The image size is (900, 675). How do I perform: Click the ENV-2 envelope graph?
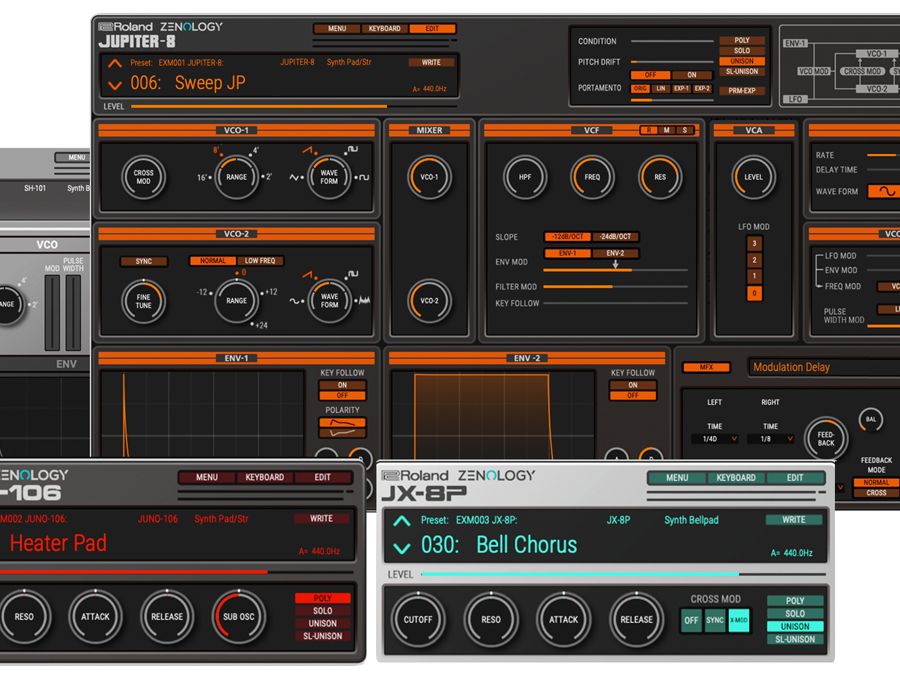tap(492, 414)
